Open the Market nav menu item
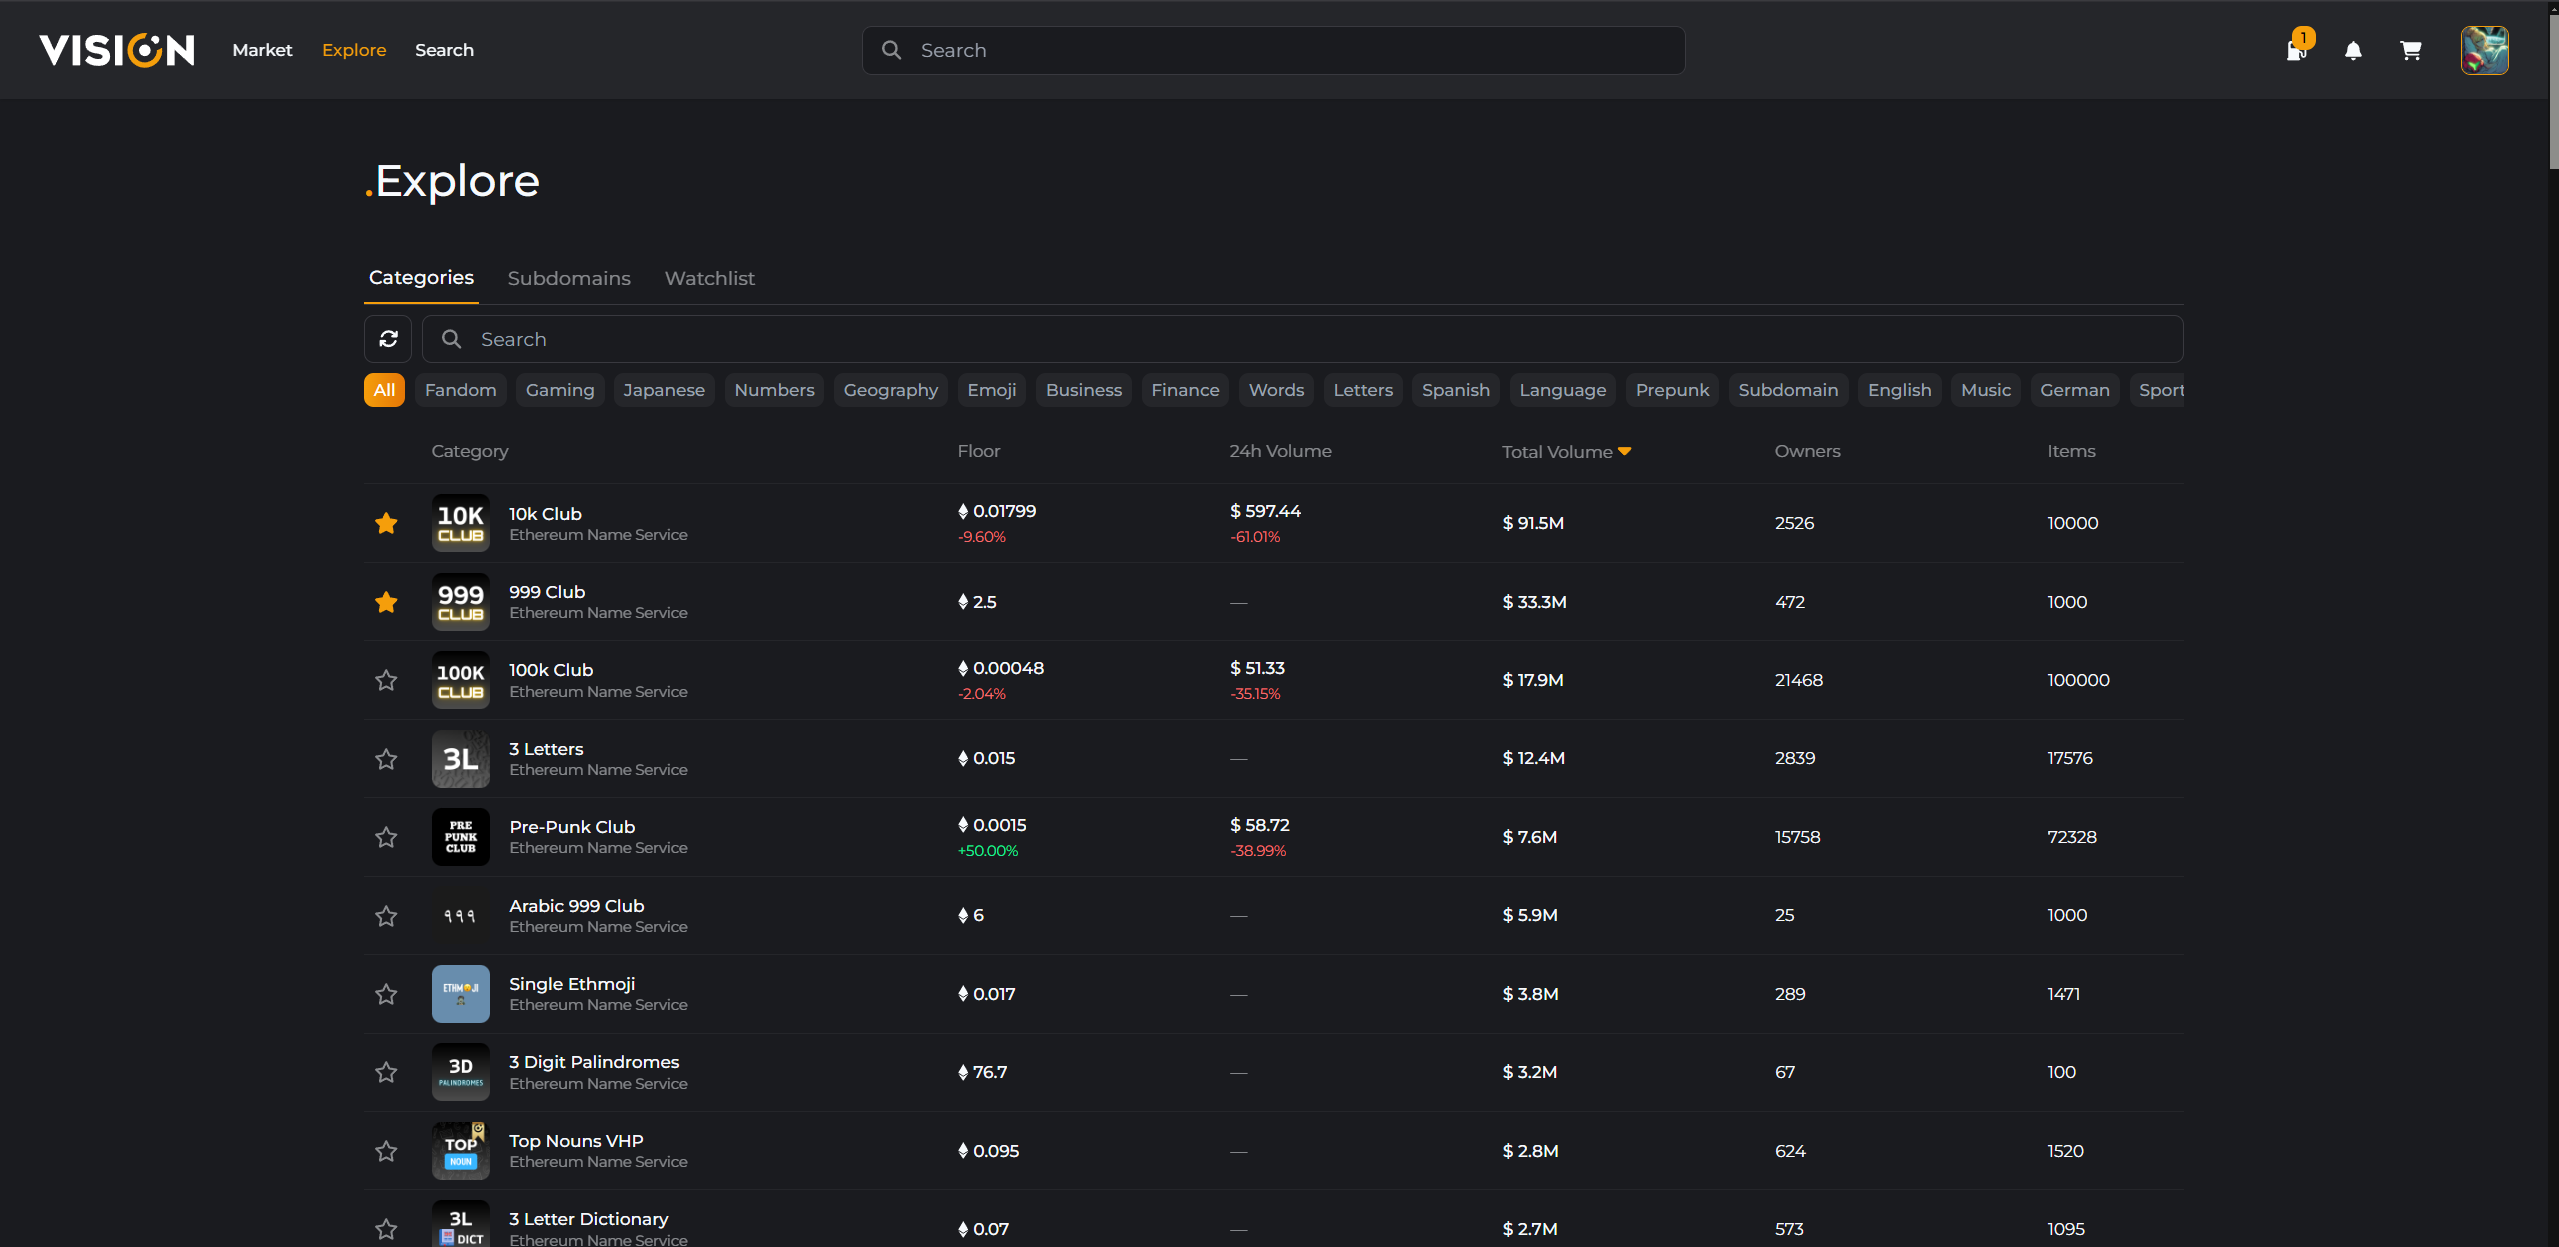The height and width of the screenshot is (1247, 2559). tap(262, 50)
